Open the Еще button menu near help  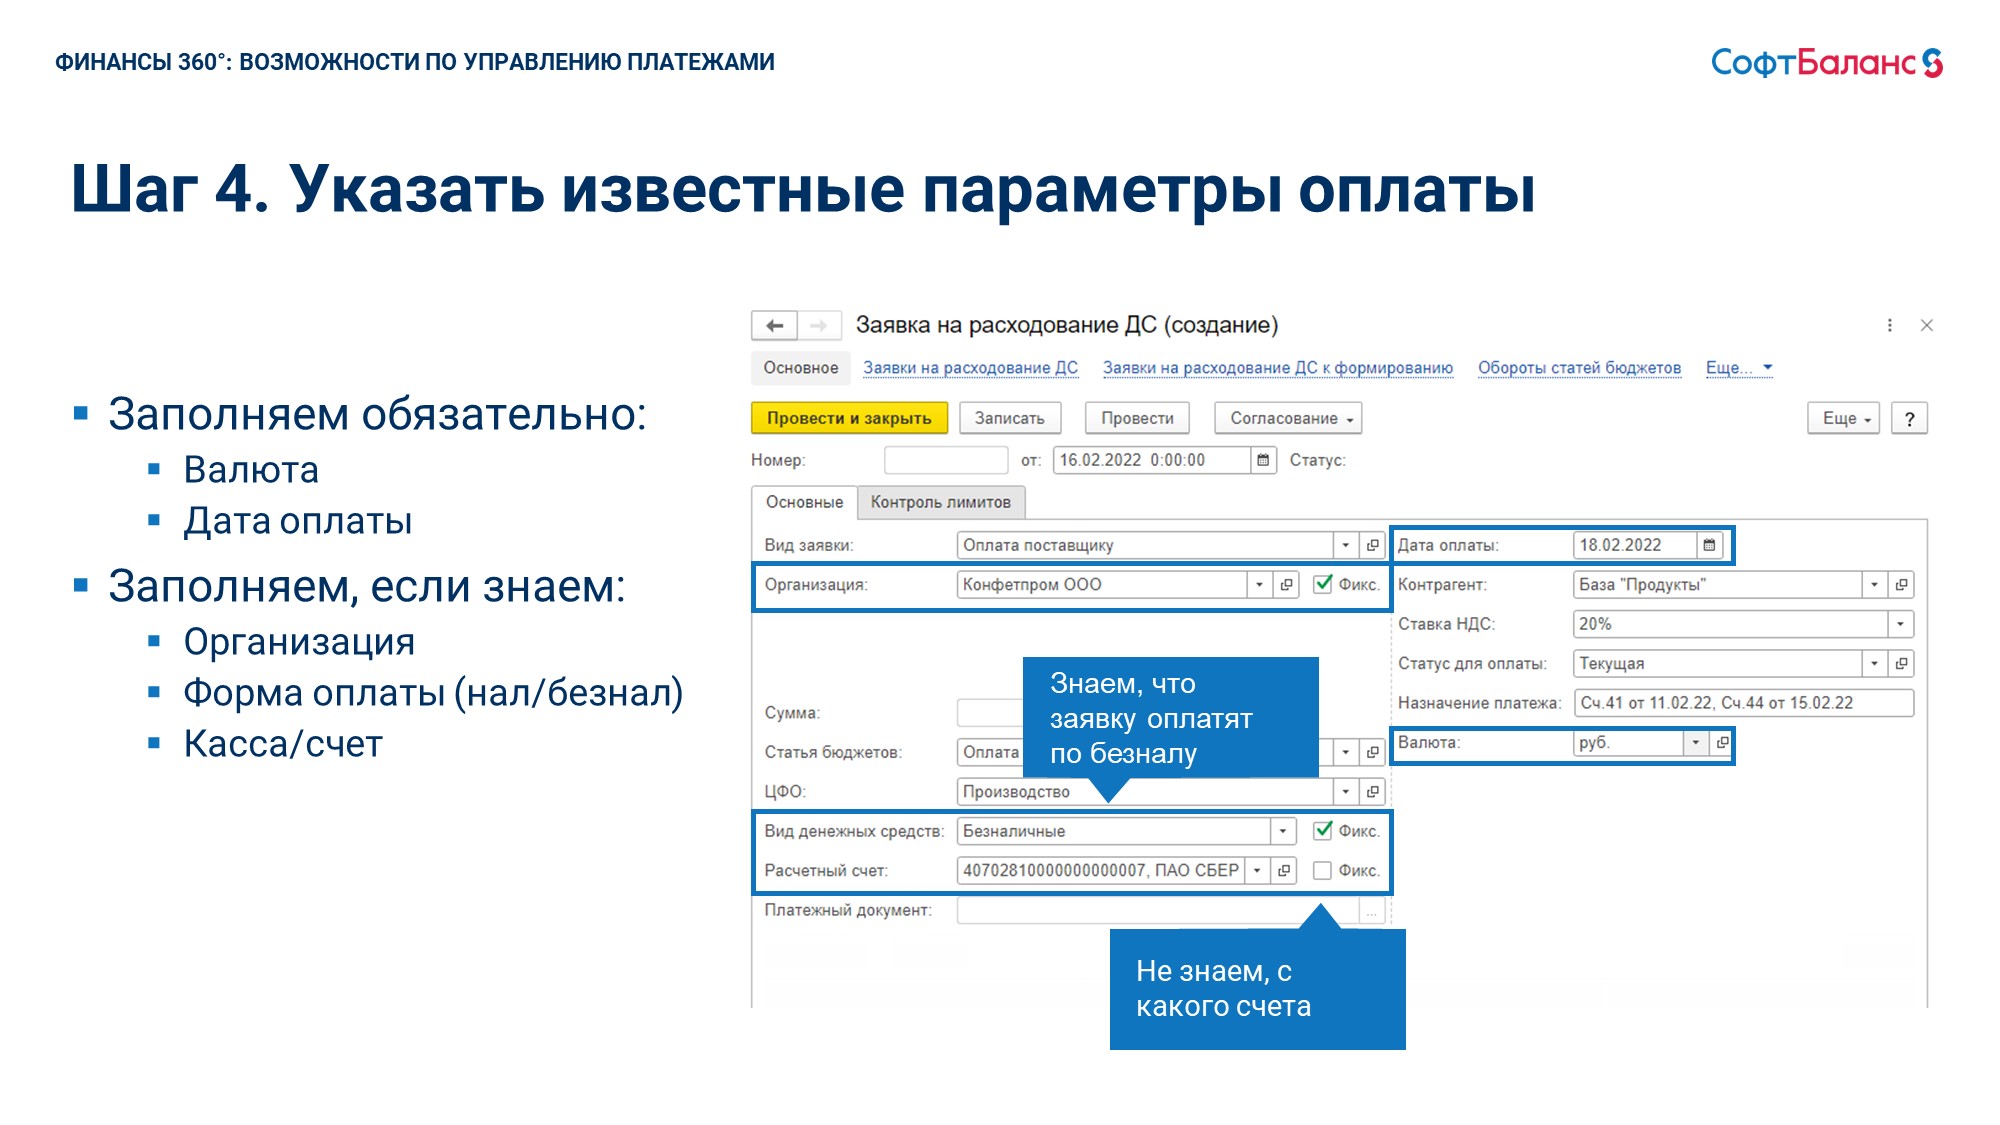coord(1844,419)
